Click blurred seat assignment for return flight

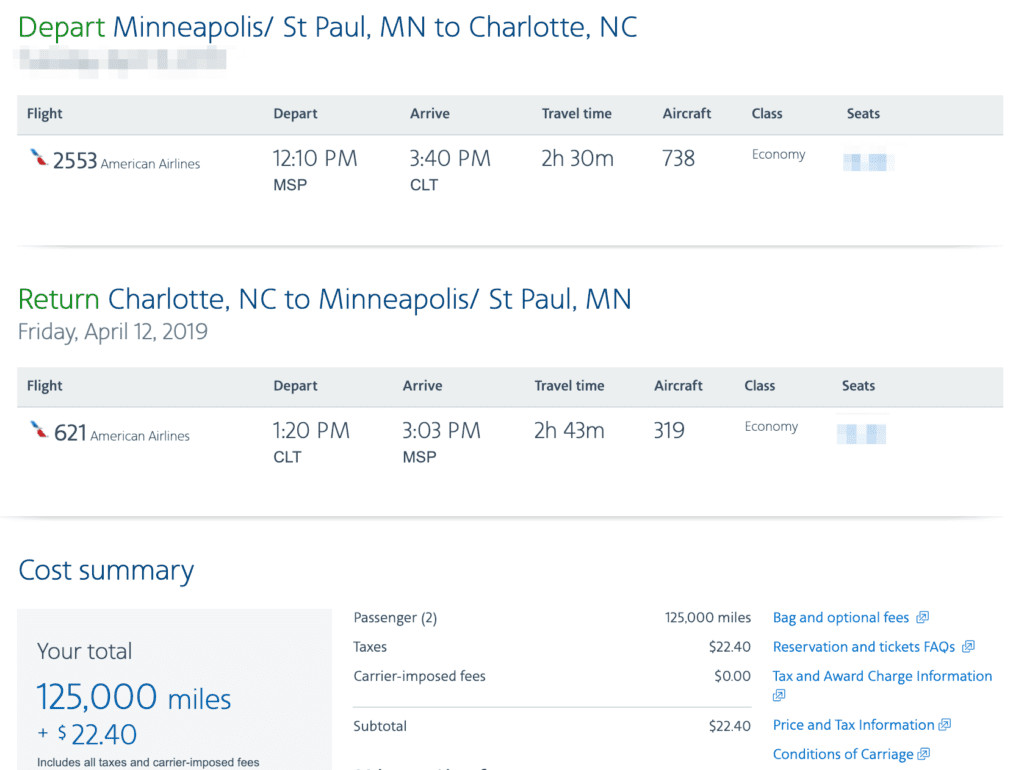[x=861, y=433]
